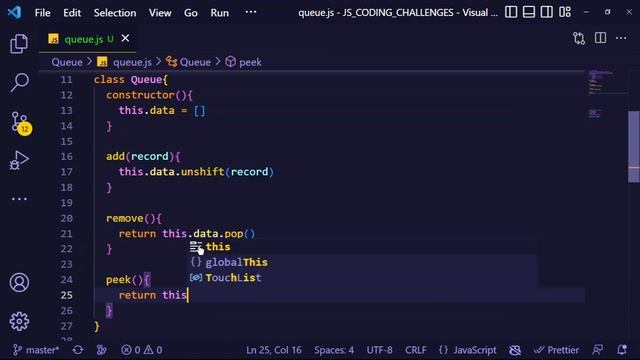Click the queue.js breadcrumb
The width and height of the screenshot is (640, 360).
pos(124,62)
